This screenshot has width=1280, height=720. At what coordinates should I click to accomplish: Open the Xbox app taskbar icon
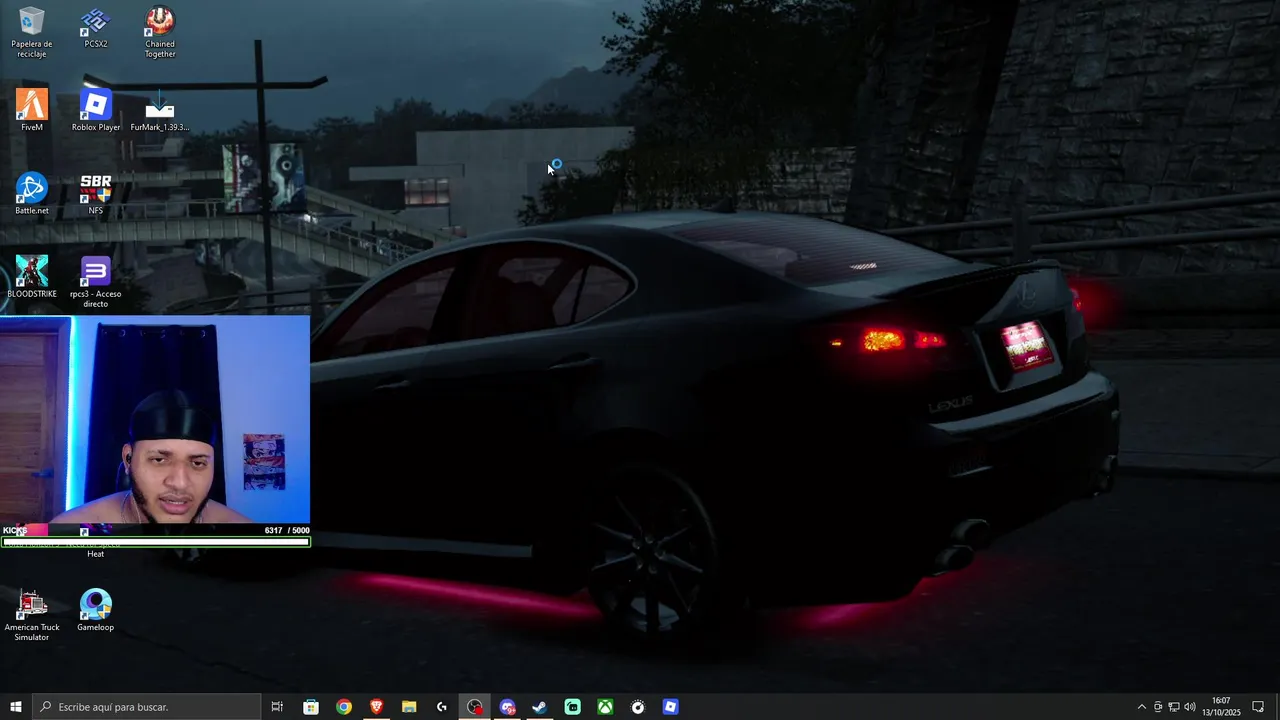tap(605, 707)
